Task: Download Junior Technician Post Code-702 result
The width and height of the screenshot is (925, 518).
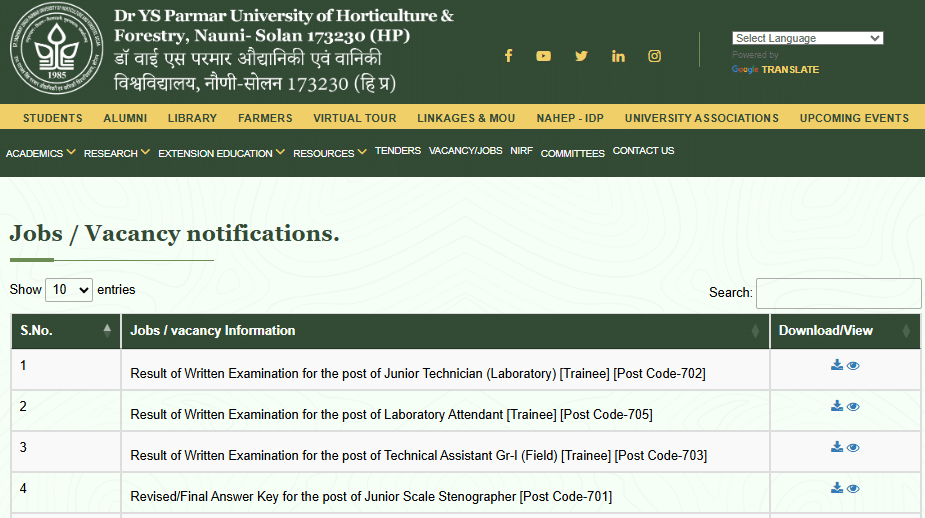Action: click(x=837, y=365)
